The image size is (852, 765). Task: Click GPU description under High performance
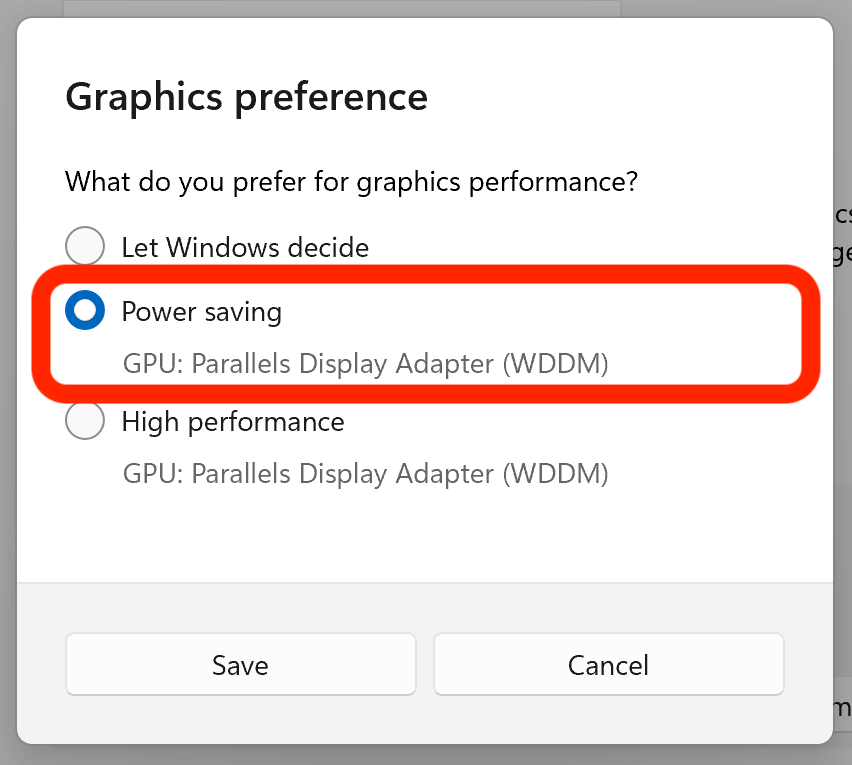tap(365, 473)
